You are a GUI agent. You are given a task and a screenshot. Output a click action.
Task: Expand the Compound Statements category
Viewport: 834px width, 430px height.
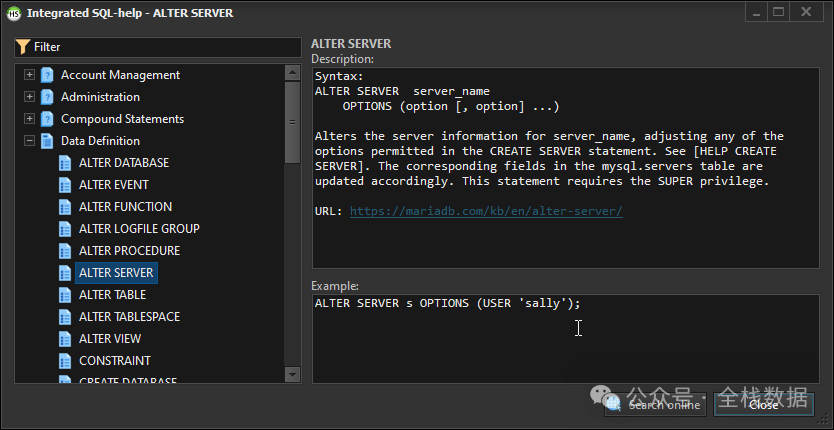coord(30,119)
